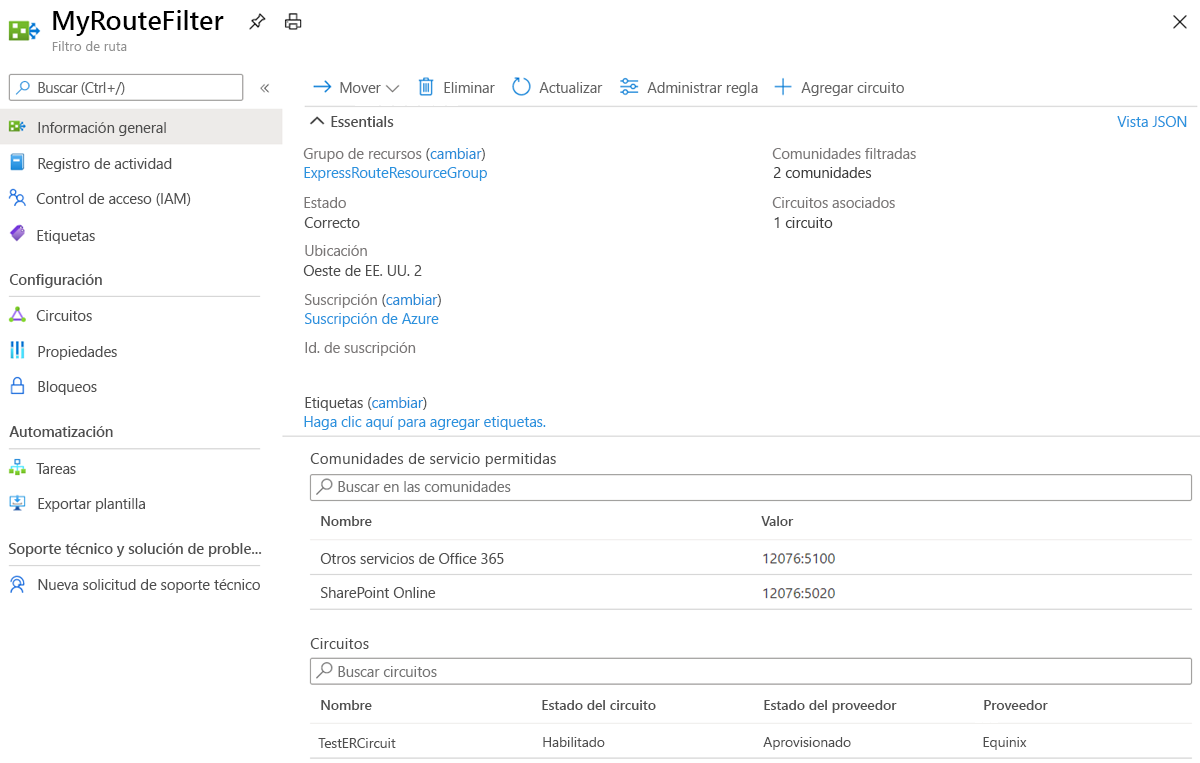Image resolution: width=1200 pixels, height=763 pixels.
Task: Select Otros servicios de Office 365 row
Action: 751,558
